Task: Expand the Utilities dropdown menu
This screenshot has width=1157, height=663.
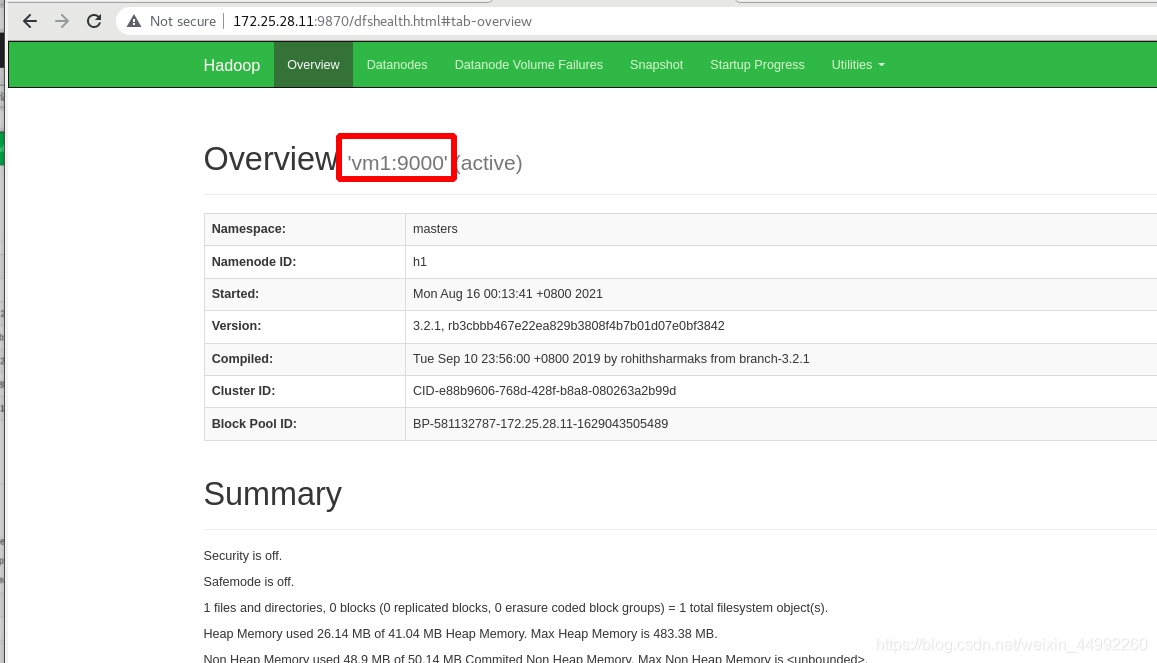Action: [858, 65]
